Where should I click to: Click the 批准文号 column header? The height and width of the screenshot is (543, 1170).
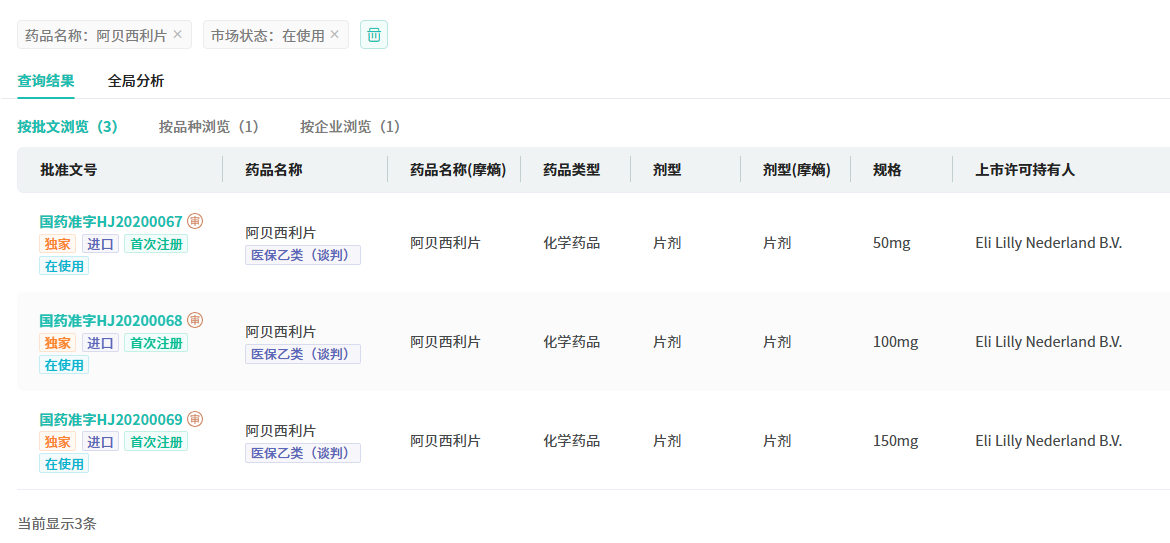(x=69, y=170)
